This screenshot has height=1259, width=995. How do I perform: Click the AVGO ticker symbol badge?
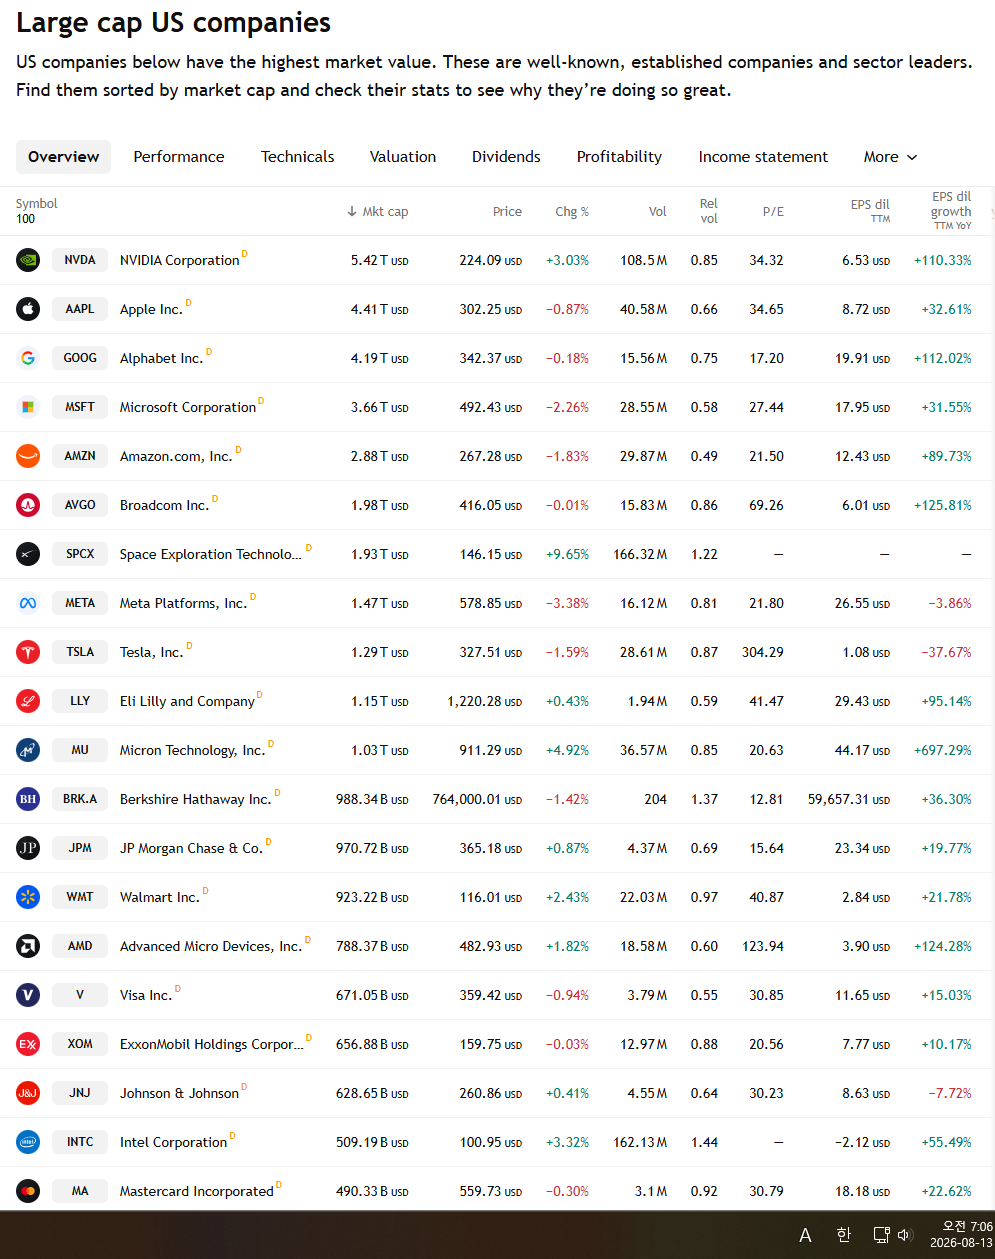click(80, 505)
